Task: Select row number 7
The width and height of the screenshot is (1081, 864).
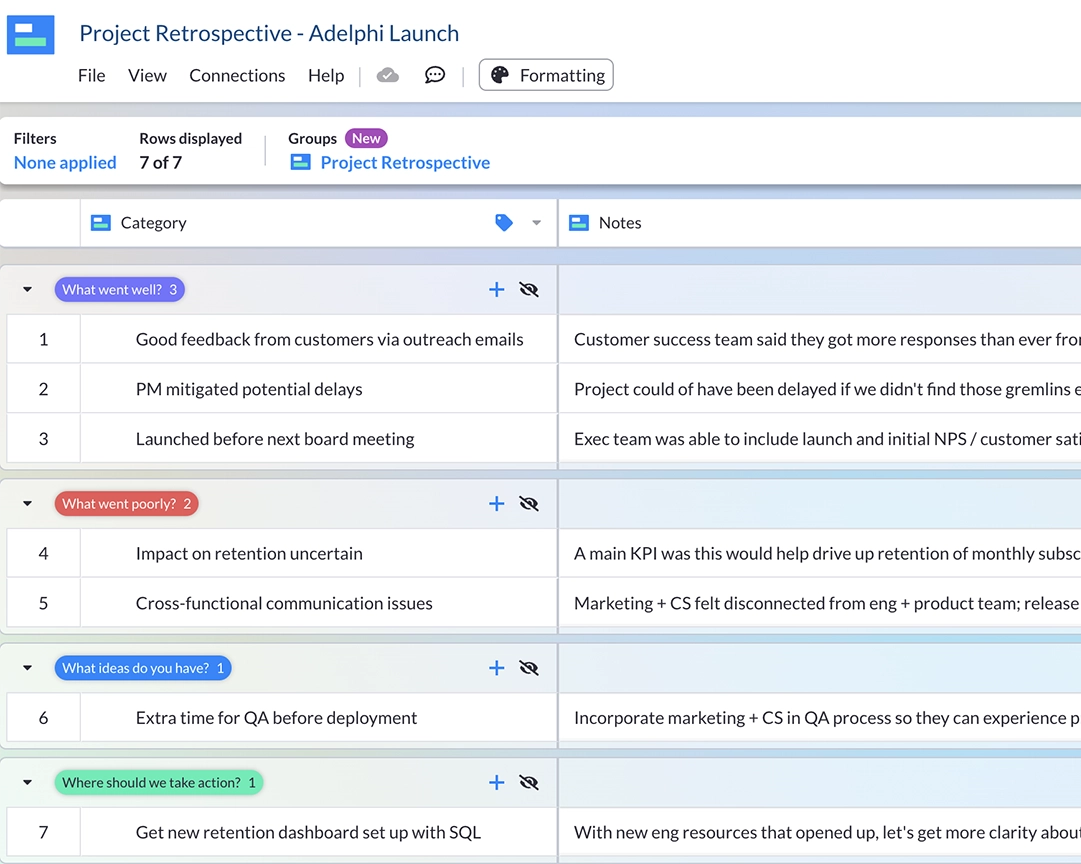Action: pyautogui.click(x=43, y=832)
